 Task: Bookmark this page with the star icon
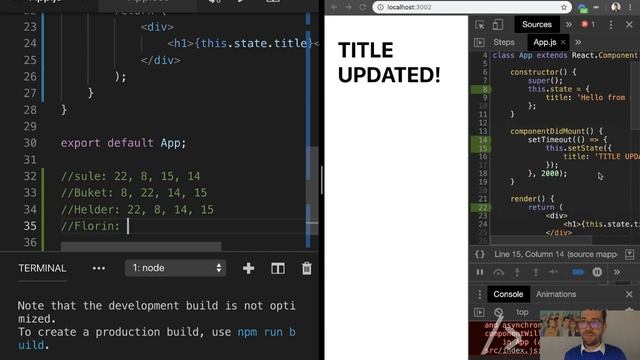point(564,7)
